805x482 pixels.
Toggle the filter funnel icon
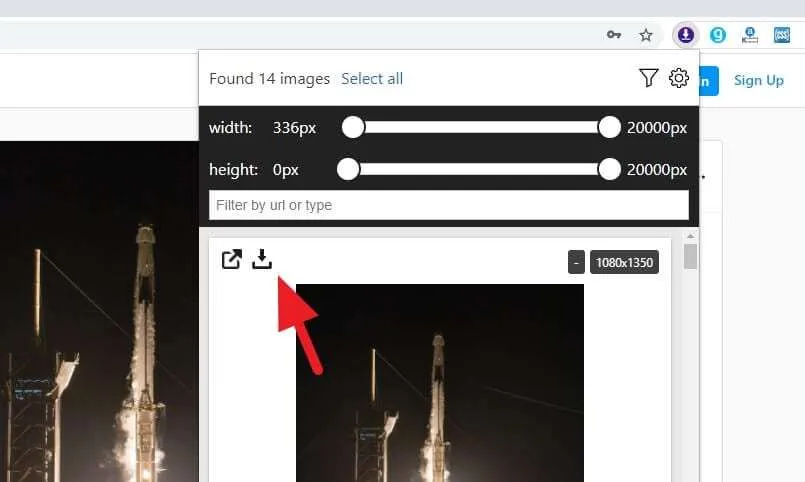point(648,78)
